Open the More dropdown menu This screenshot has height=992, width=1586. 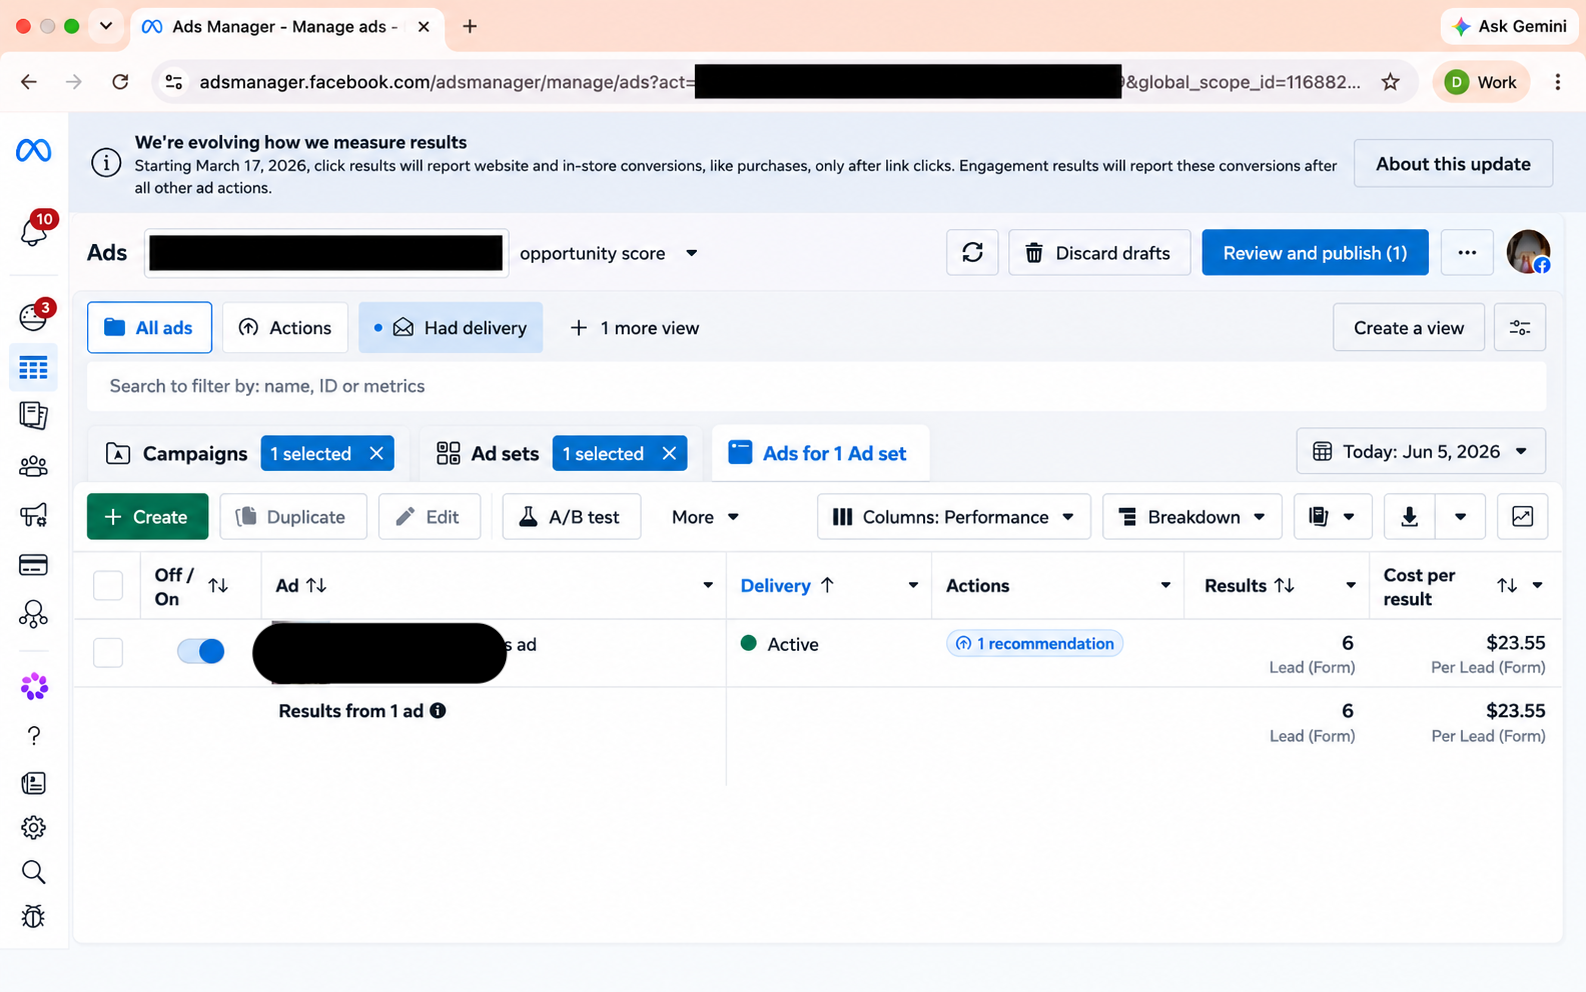coord(705,516)
